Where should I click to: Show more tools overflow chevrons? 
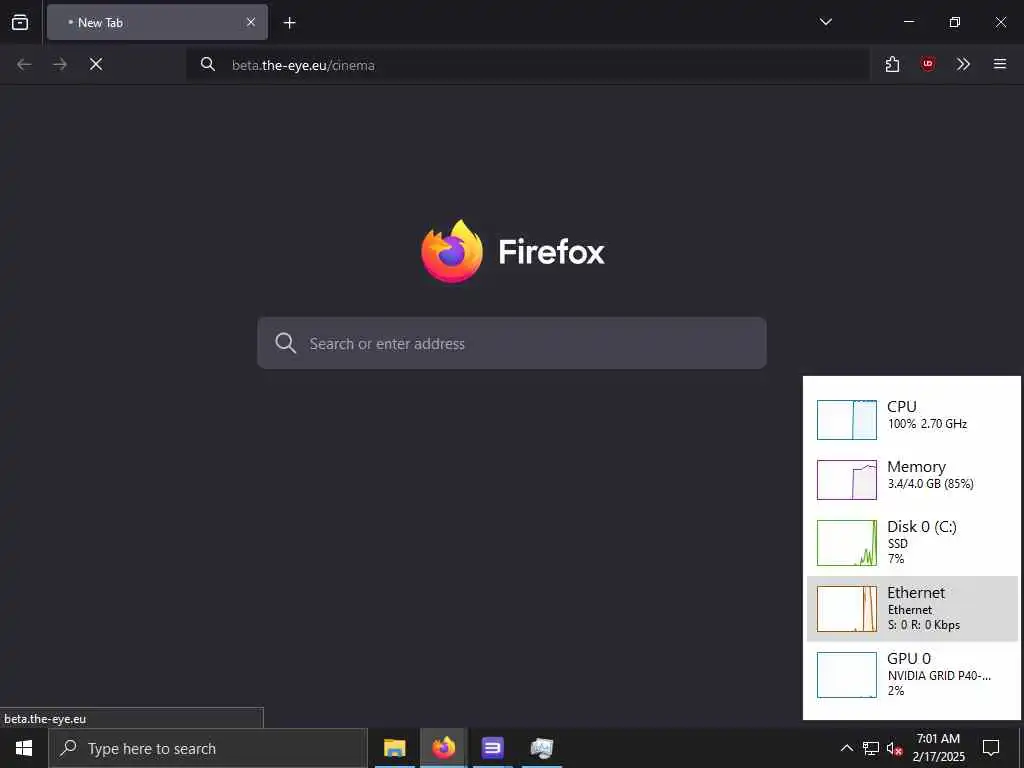click(x=963, y=64)
